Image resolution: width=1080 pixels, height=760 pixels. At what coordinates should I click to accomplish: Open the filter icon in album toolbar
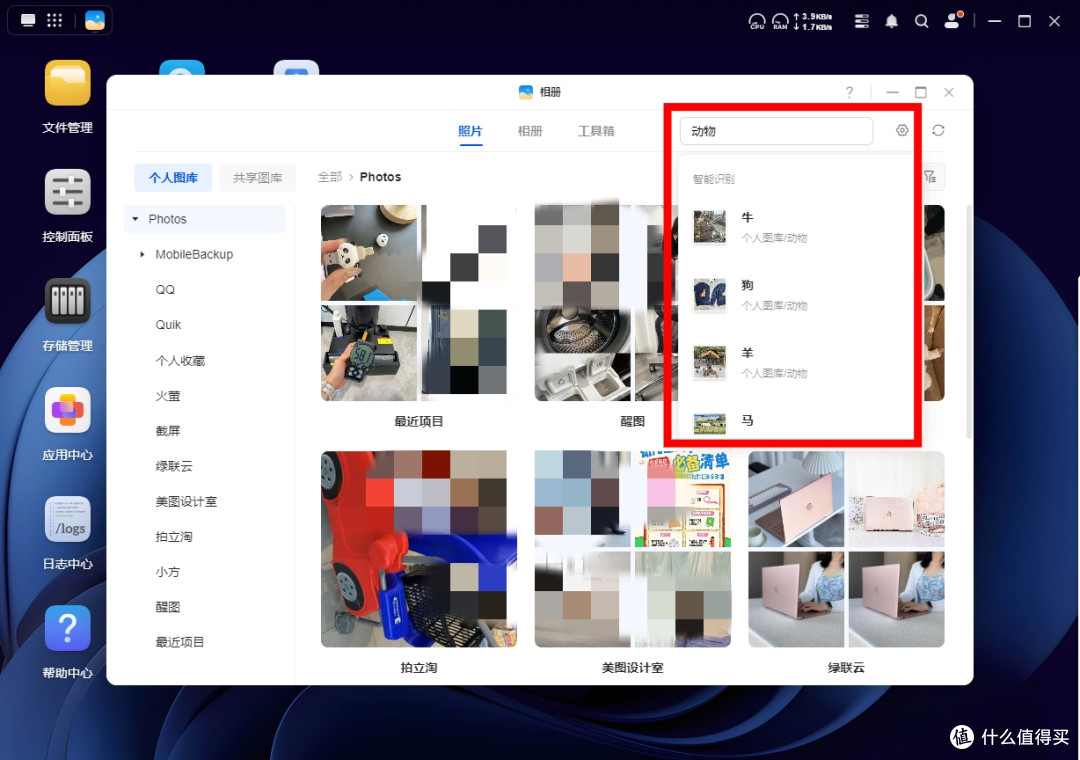tap(930, 177)
